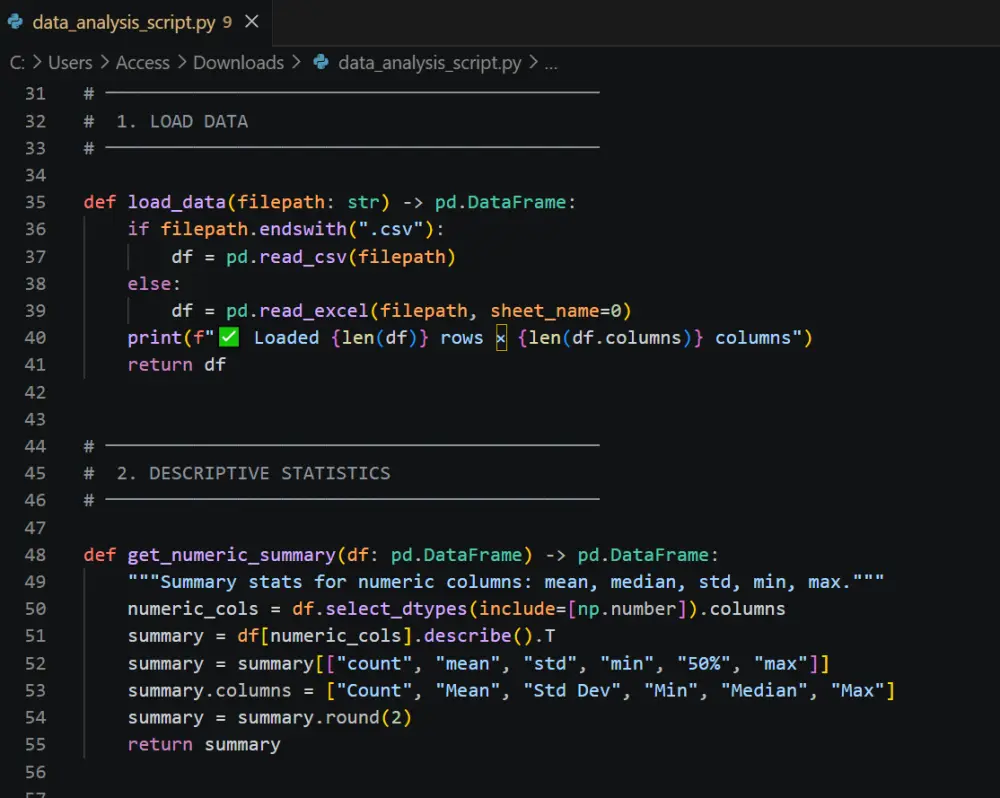Viewport: 1000px width, 798px height.
Task: Click "Std Dev" string on line 53
Action: click(572, 690)
